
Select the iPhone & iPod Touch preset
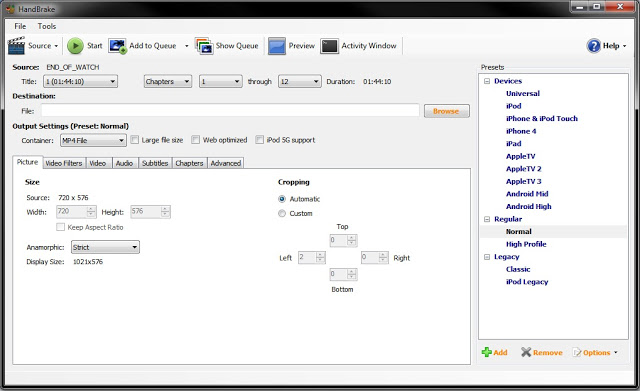(x=542, y=119)
